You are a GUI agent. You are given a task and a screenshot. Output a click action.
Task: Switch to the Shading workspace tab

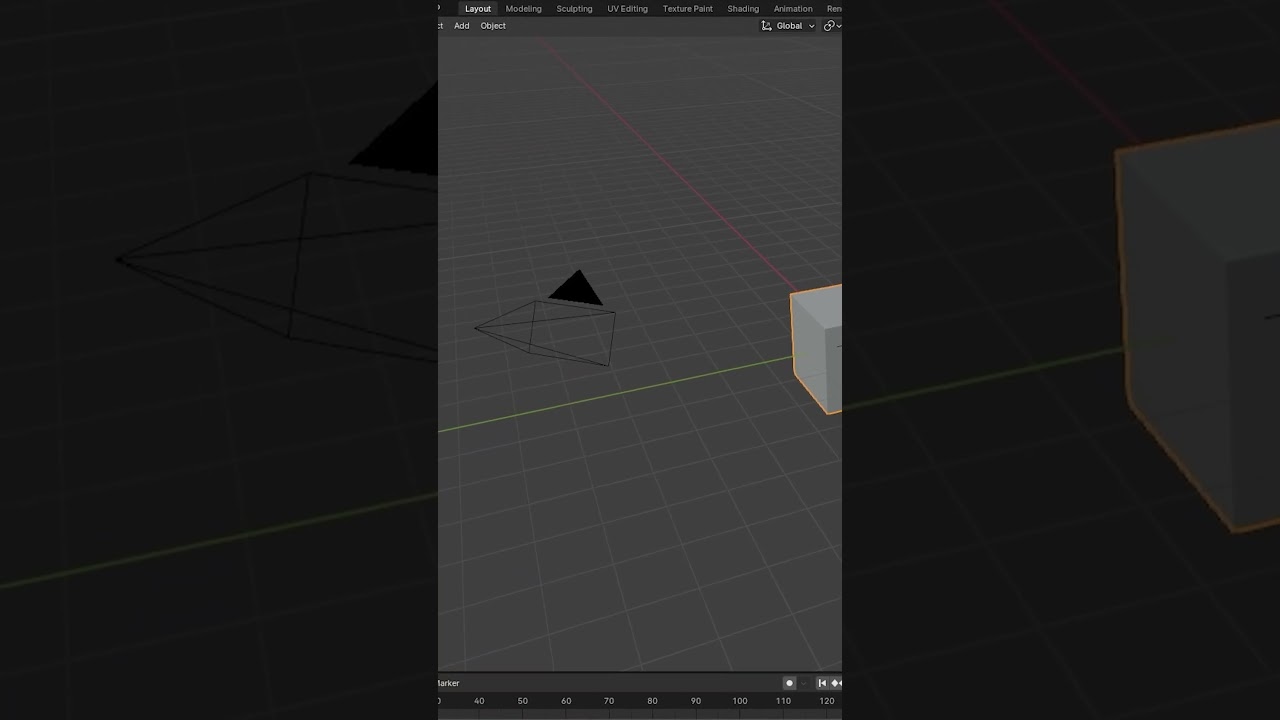click(743, 9)
